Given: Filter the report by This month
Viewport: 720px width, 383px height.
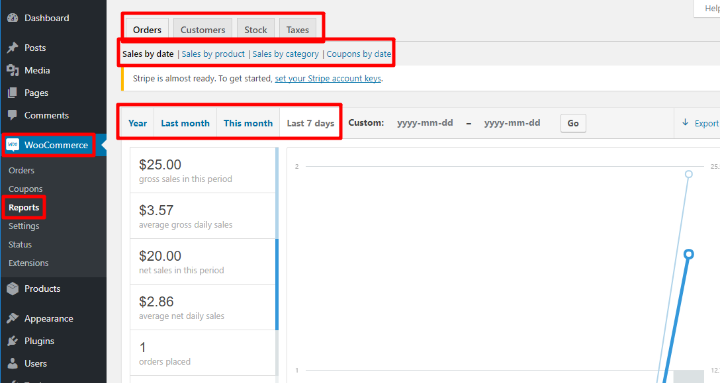Looking at the screenshot, I should (x=248, y=123).
